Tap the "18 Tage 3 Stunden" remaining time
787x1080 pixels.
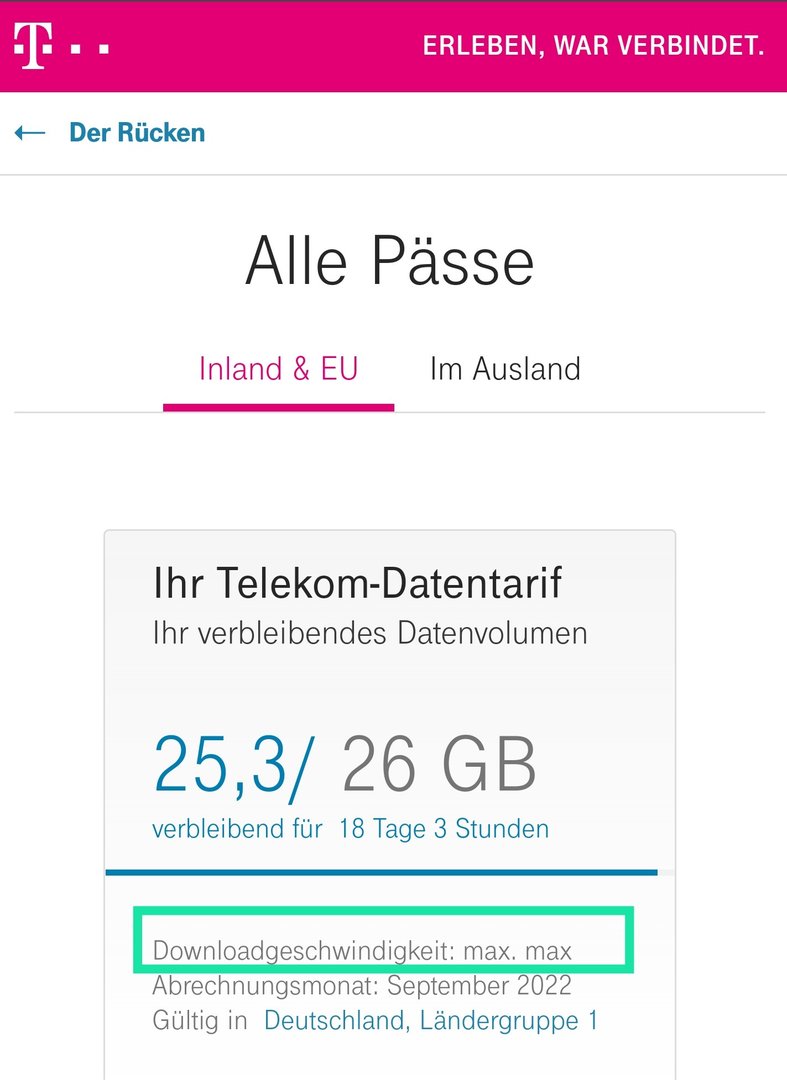[443, 829]
